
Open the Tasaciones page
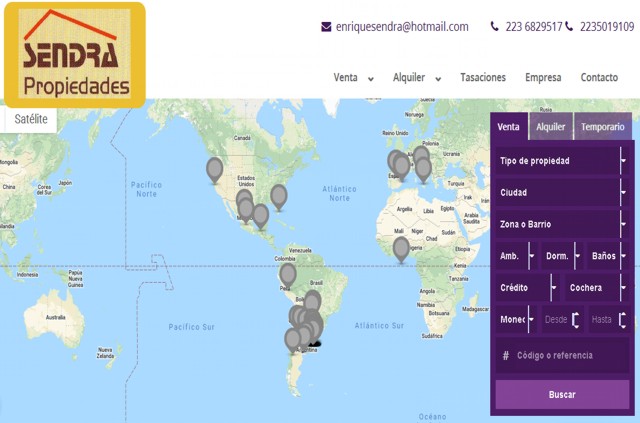pyautogui.click(x=483, y=78)
